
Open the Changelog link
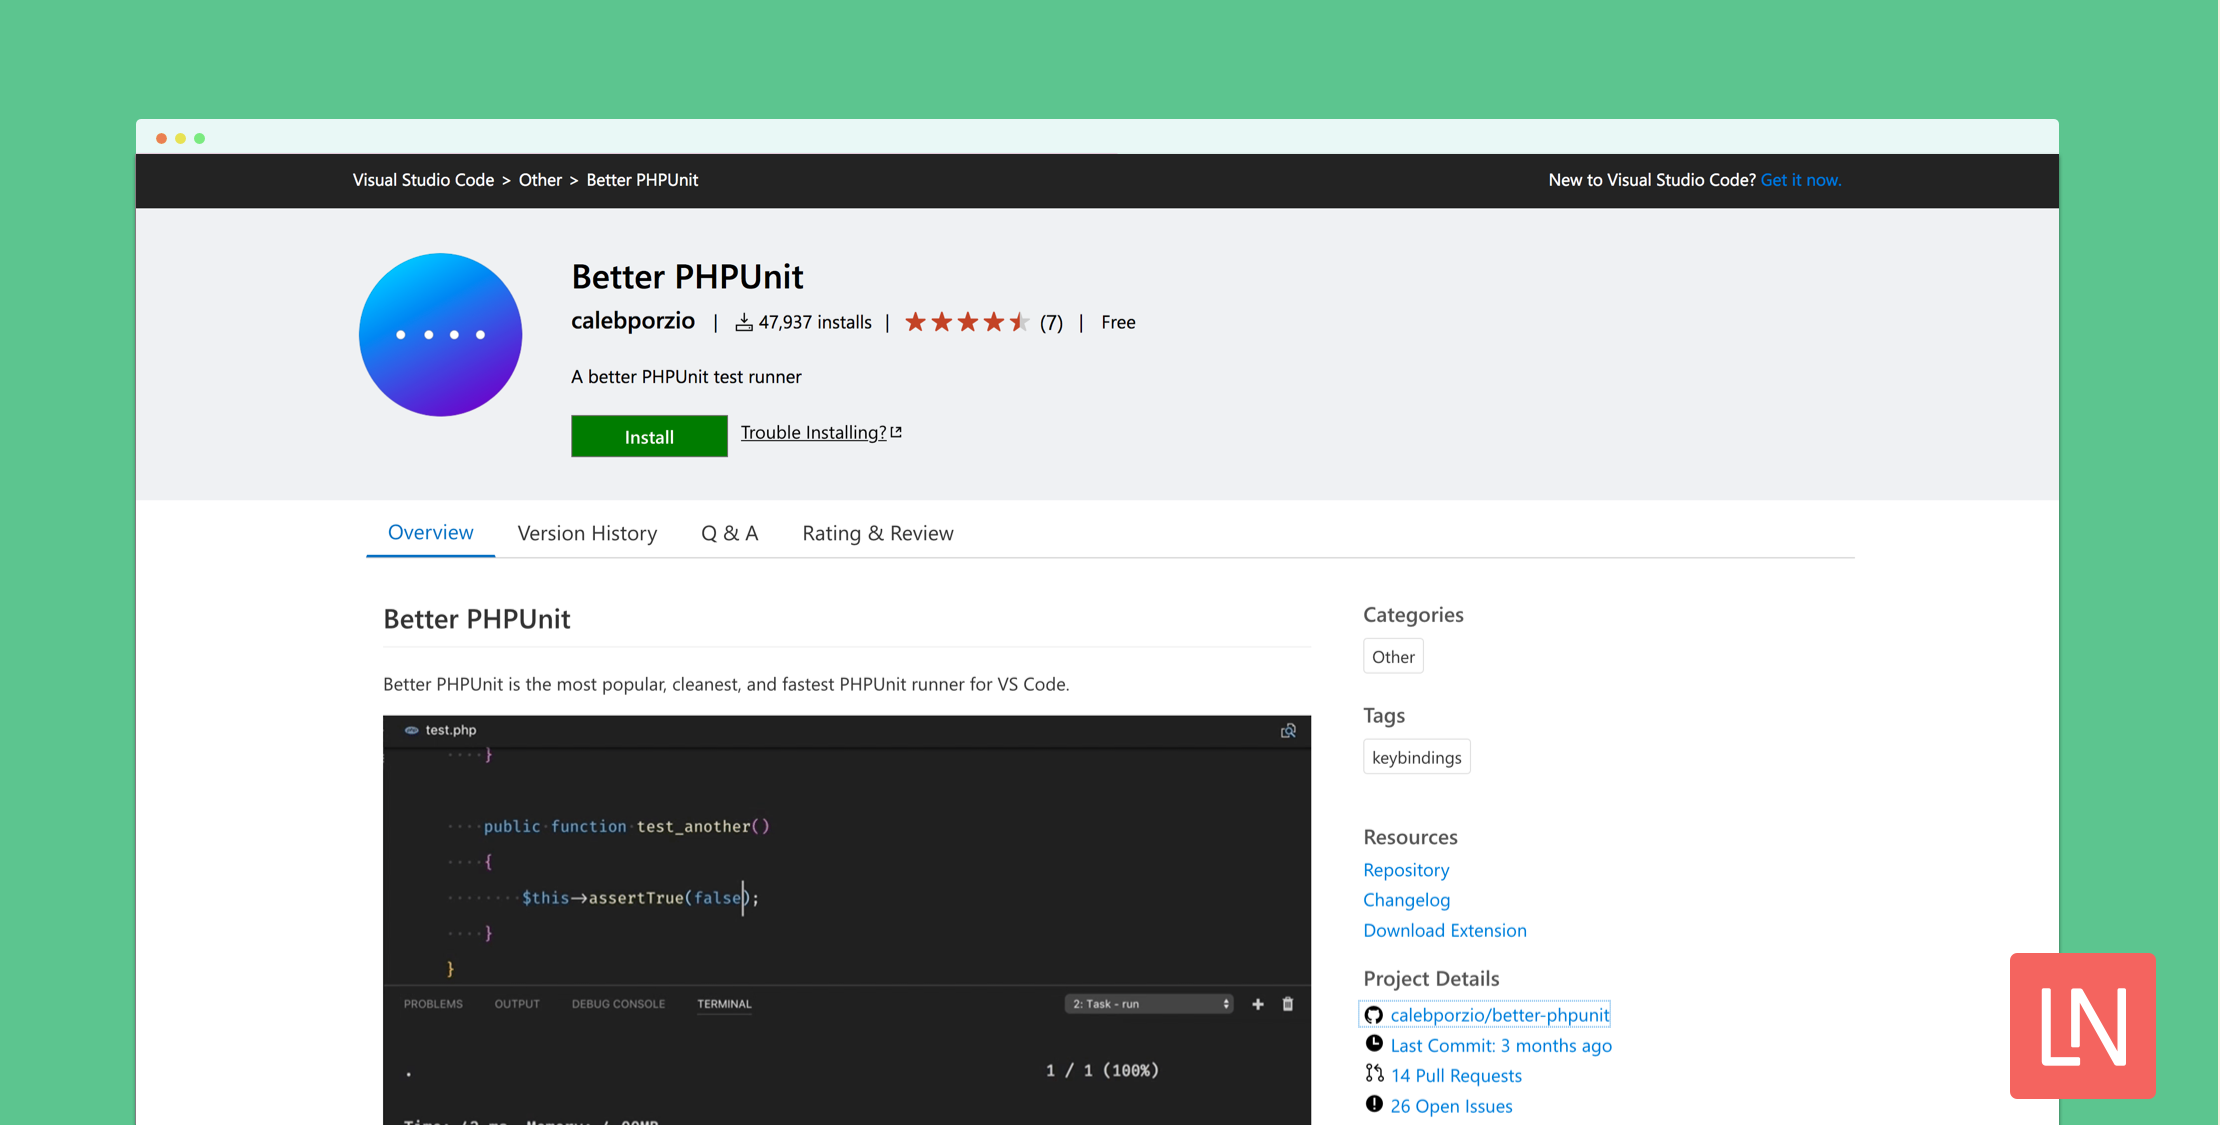pyautogui.click(x=1406, y=900)
